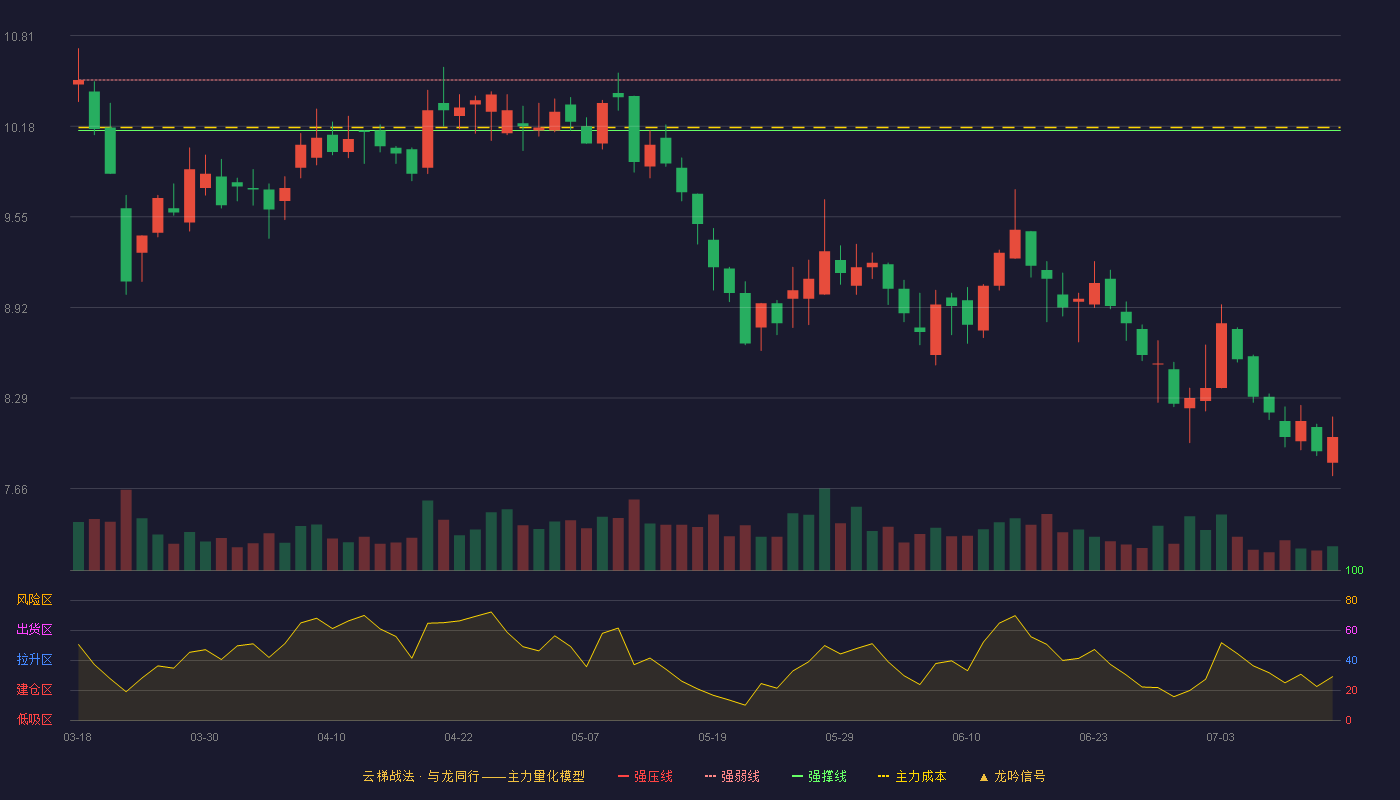Toggle the 主力成本 legend entry
The width and height of the screenshot is (1400, 800).
coord(912,776)
